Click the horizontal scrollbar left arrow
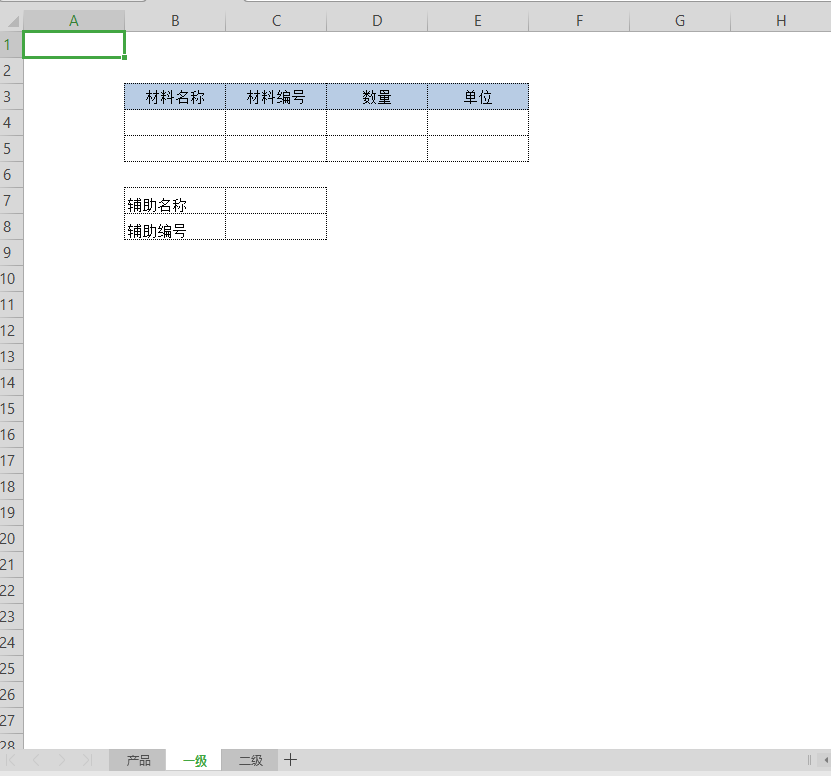 coord(825,760)
